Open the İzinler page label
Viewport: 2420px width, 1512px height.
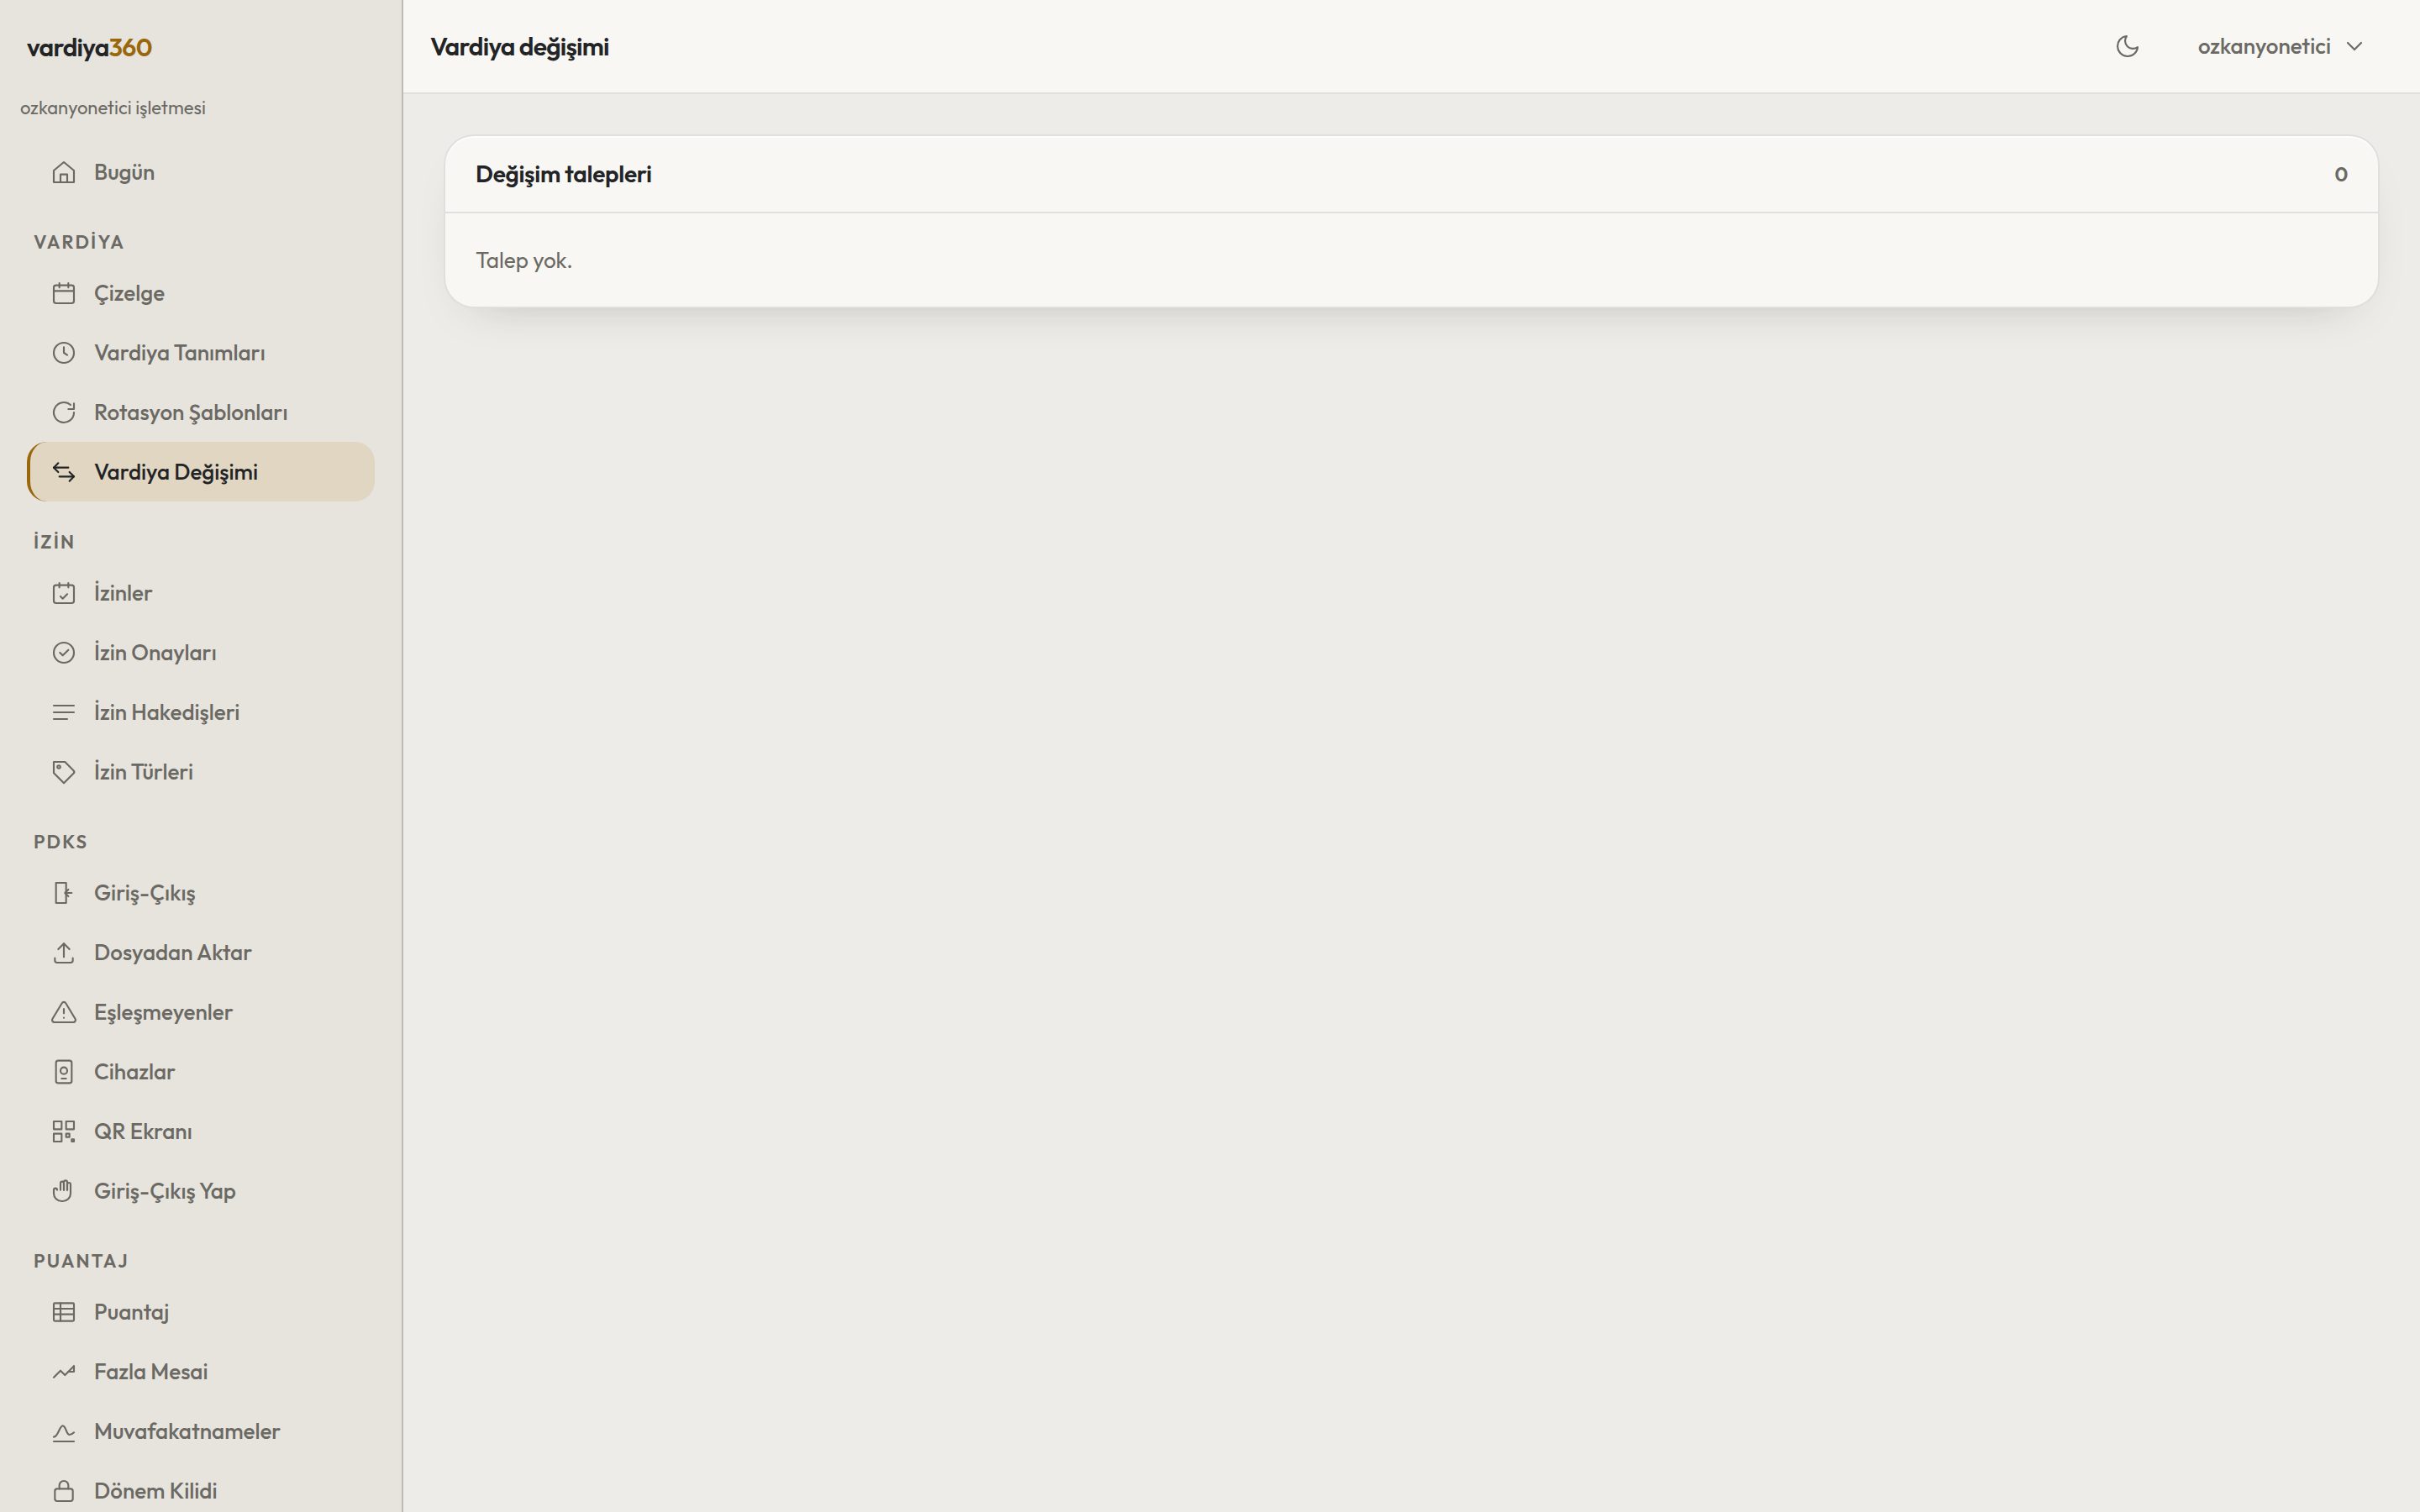point(123,593)
